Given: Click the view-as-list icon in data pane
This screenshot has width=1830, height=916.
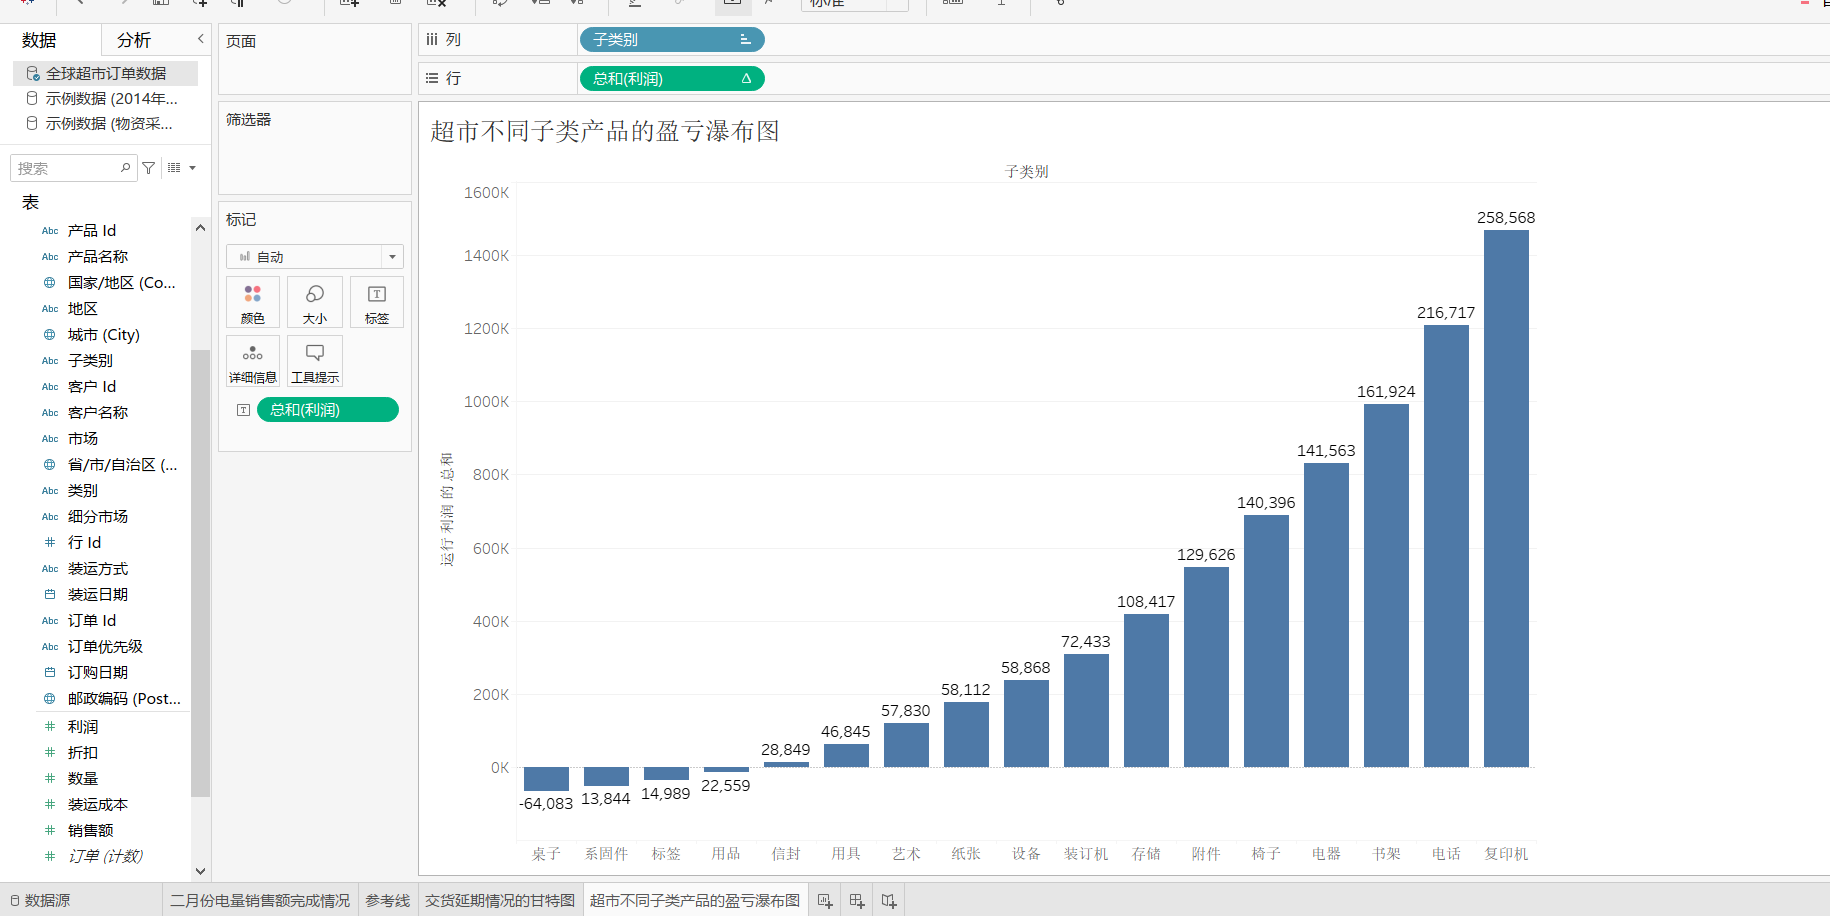Looking at the screenshot, I should click(x=174, y=168).
